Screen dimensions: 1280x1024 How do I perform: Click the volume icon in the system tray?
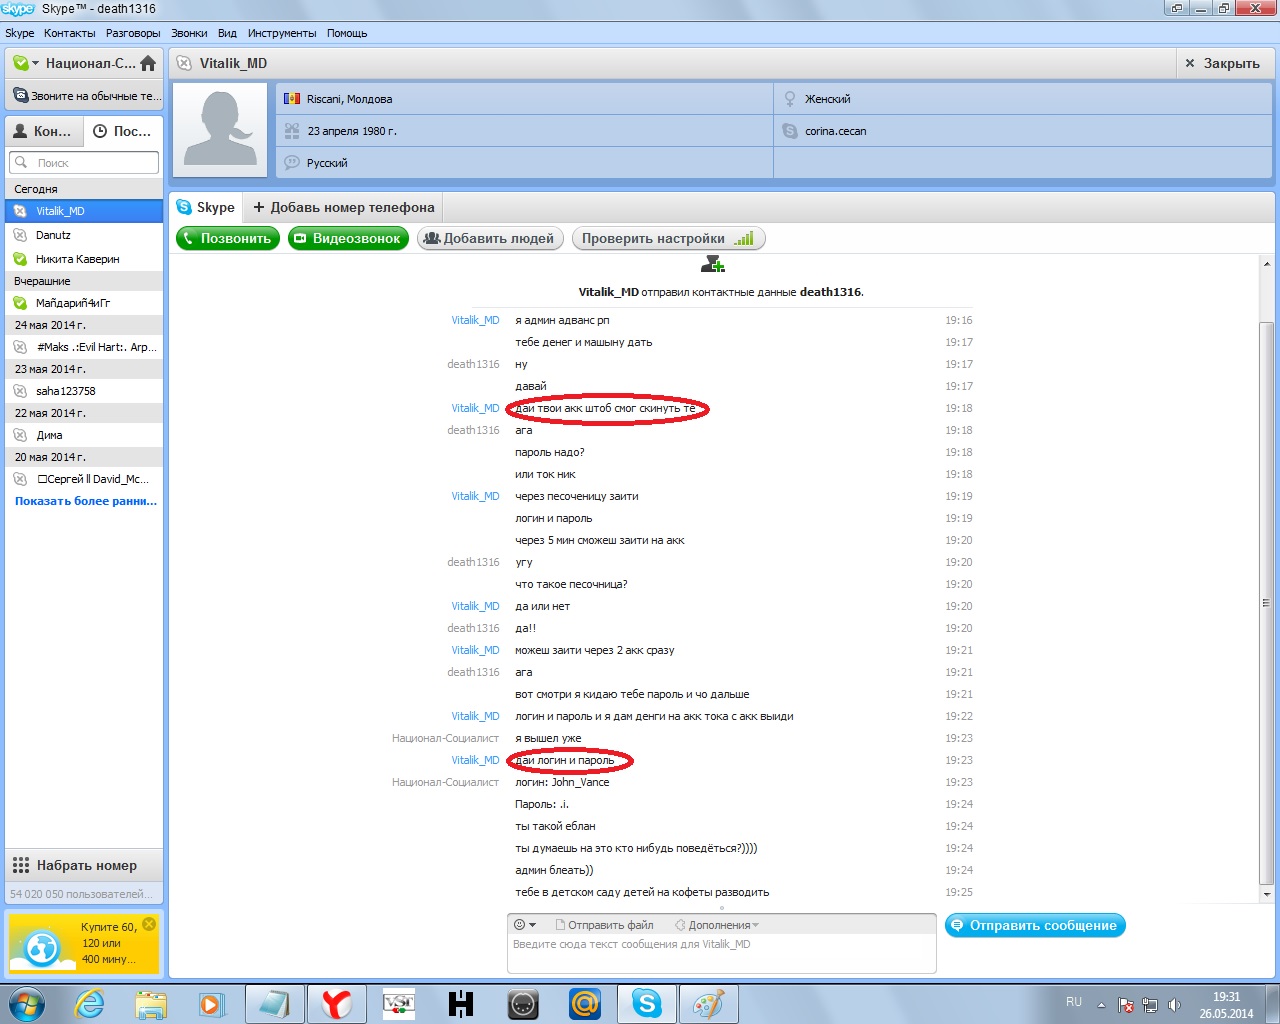(x=1174, y=1005)
